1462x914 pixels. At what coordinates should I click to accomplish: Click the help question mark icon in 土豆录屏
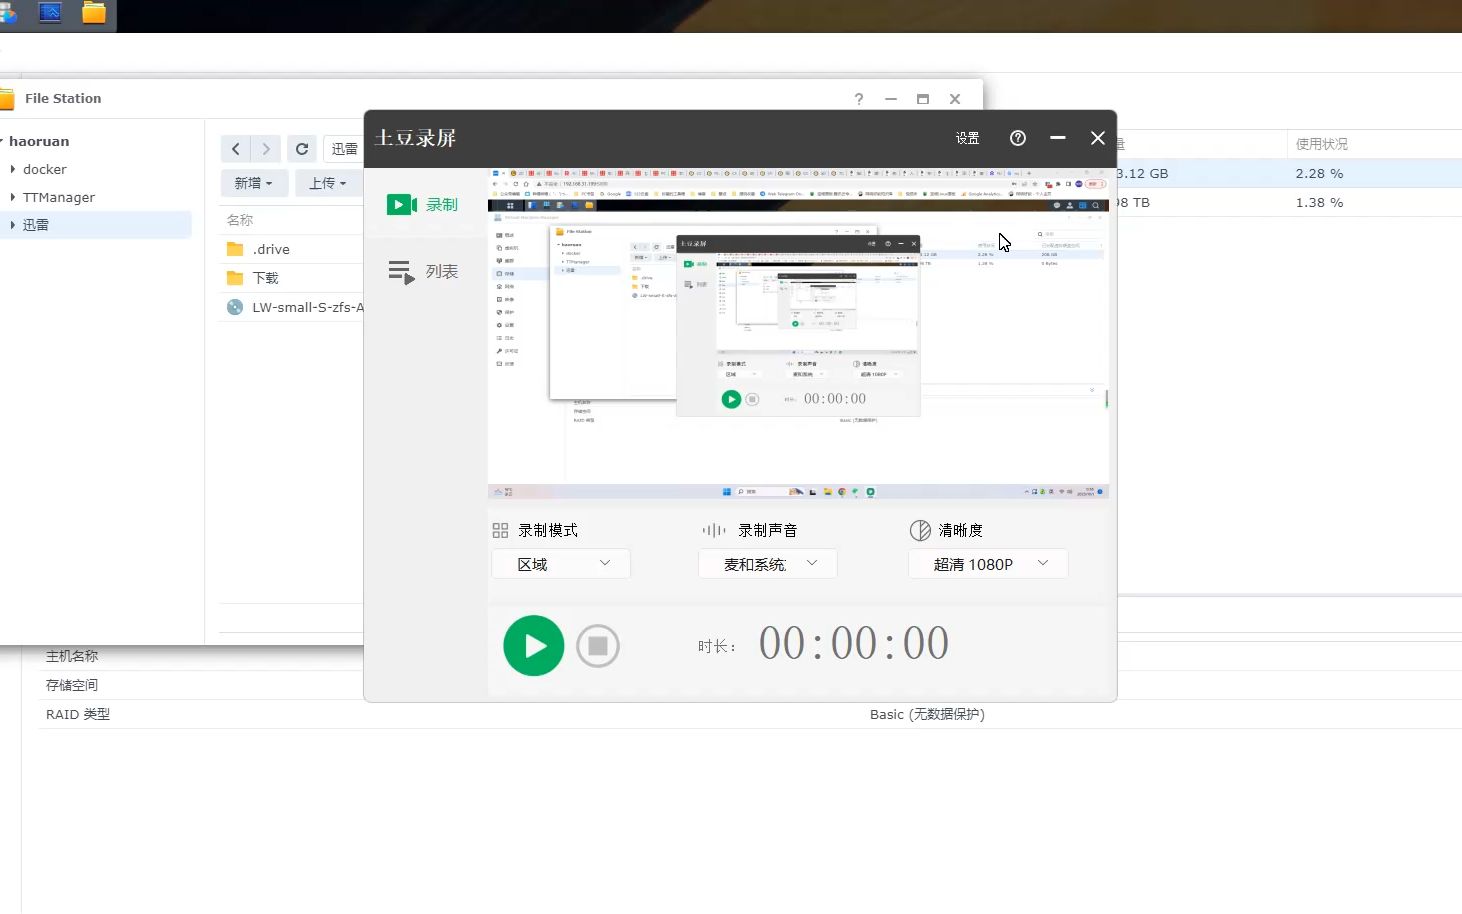pyautogui.click(x=1018, y=138)
